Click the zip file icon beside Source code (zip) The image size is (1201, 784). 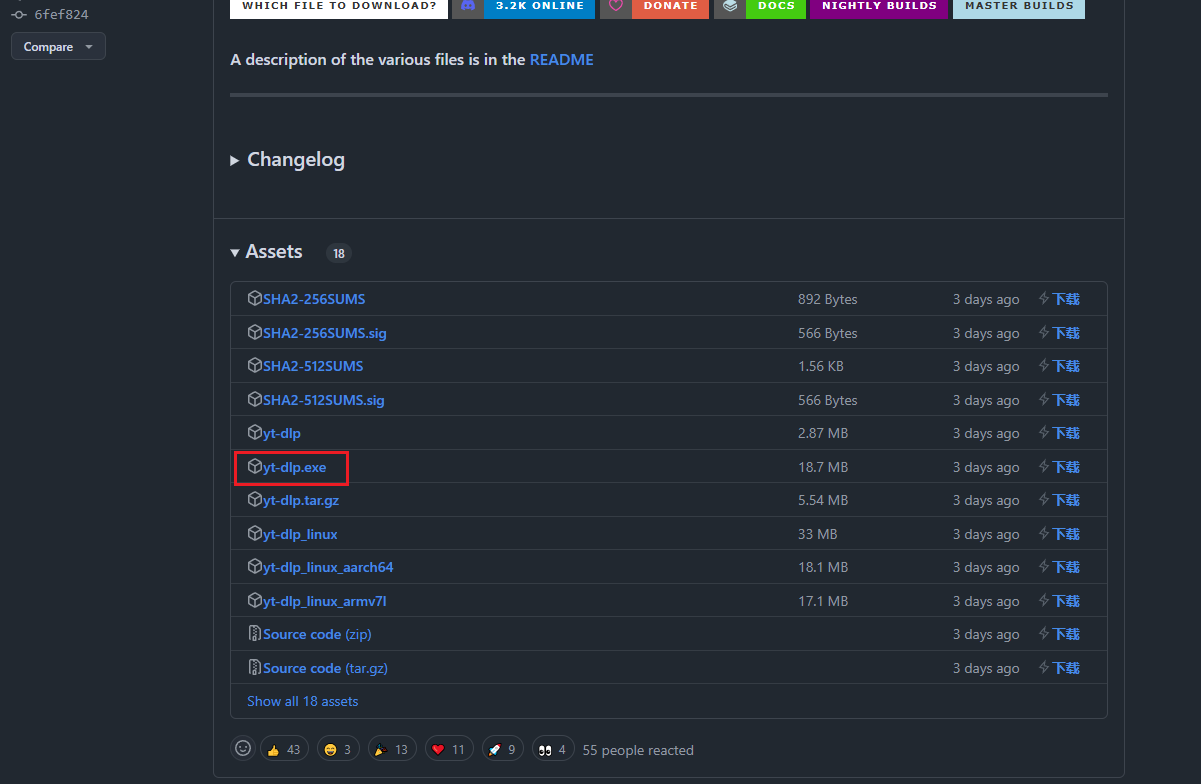(255, 634)
